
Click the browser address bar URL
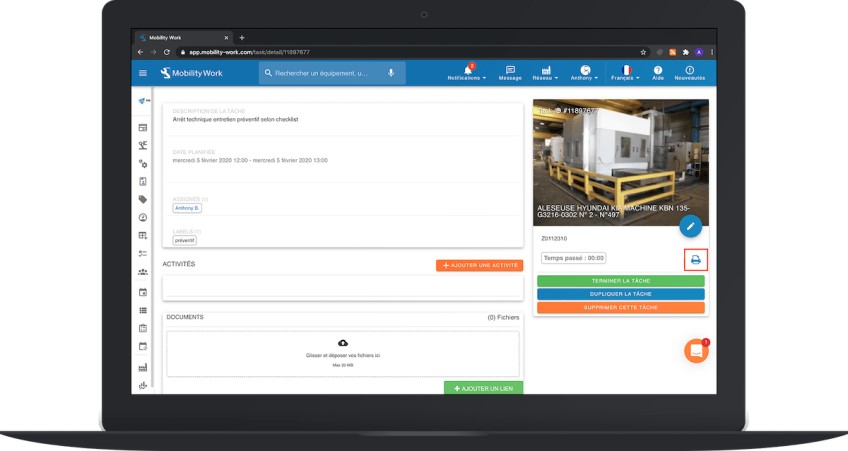[249, 52]
